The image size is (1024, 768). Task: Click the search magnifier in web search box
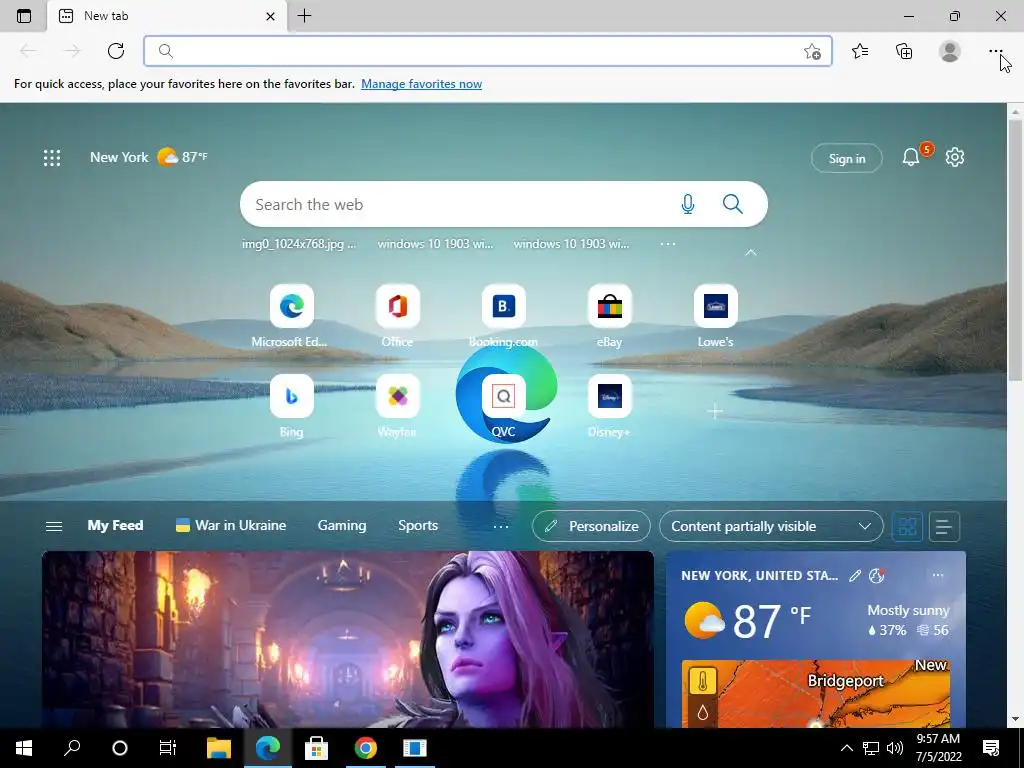click(x=733, y=204)
